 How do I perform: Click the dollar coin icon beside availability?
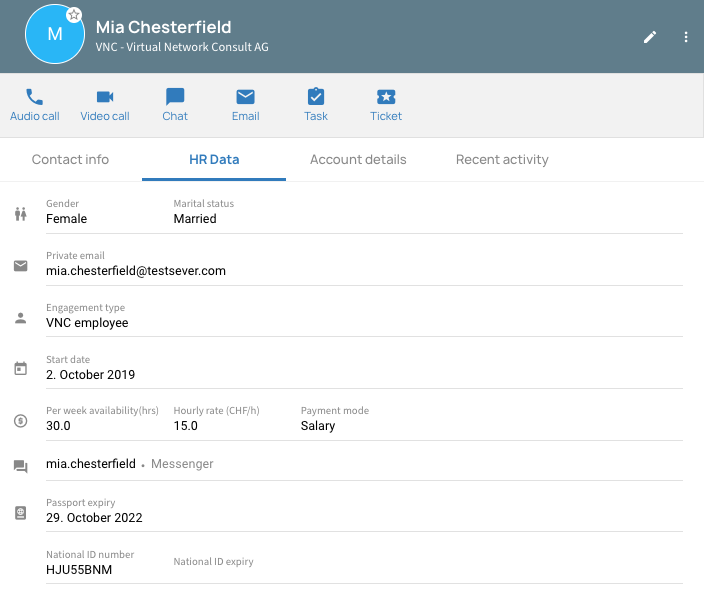point(20,421)
